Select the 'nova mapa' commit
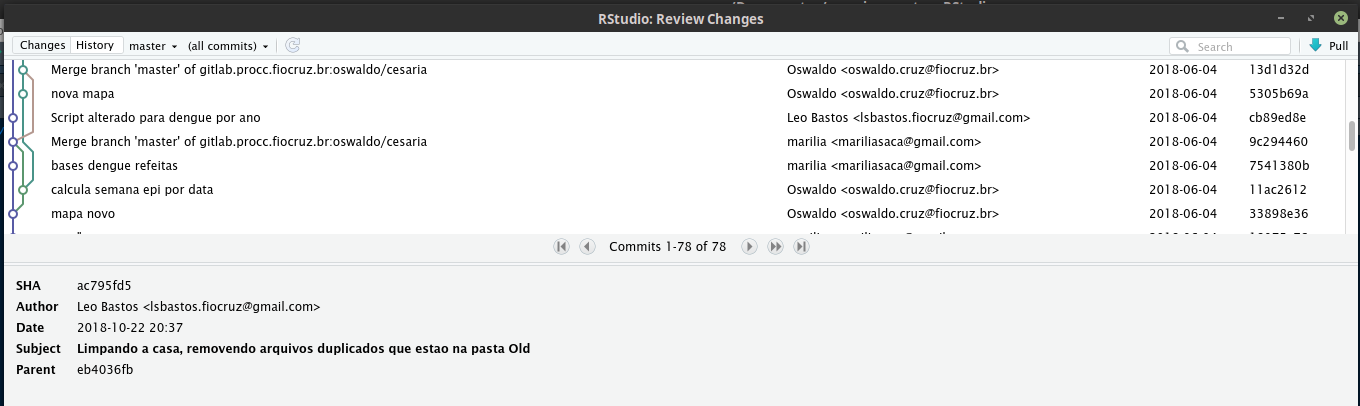This screenshot has height=406, width=1360. point(82,93)
